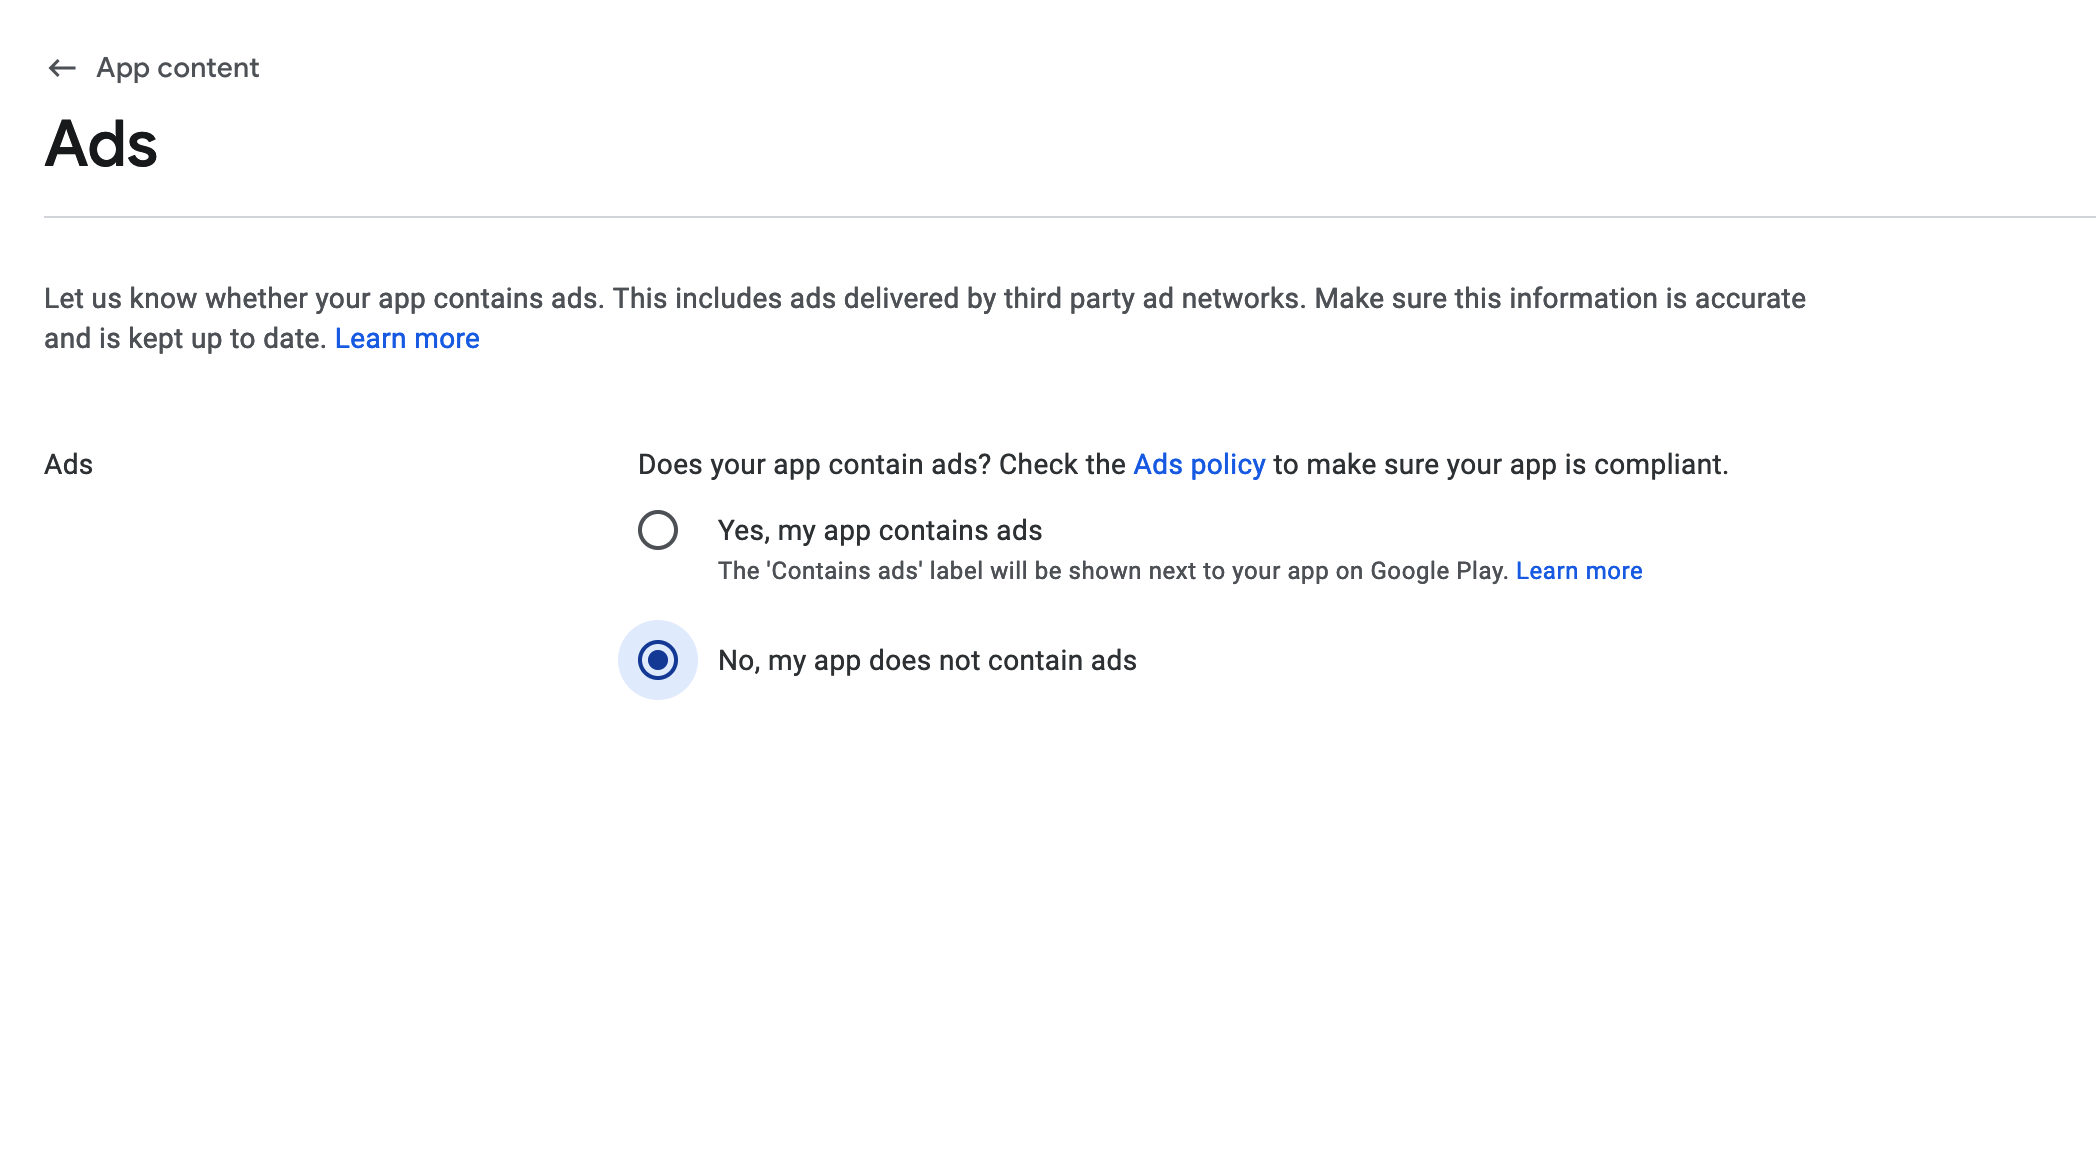Click the horizontal divider under Ads heading
Screen dimensions: 2096x1154
pyautogui.click(x=1070, y=217)
